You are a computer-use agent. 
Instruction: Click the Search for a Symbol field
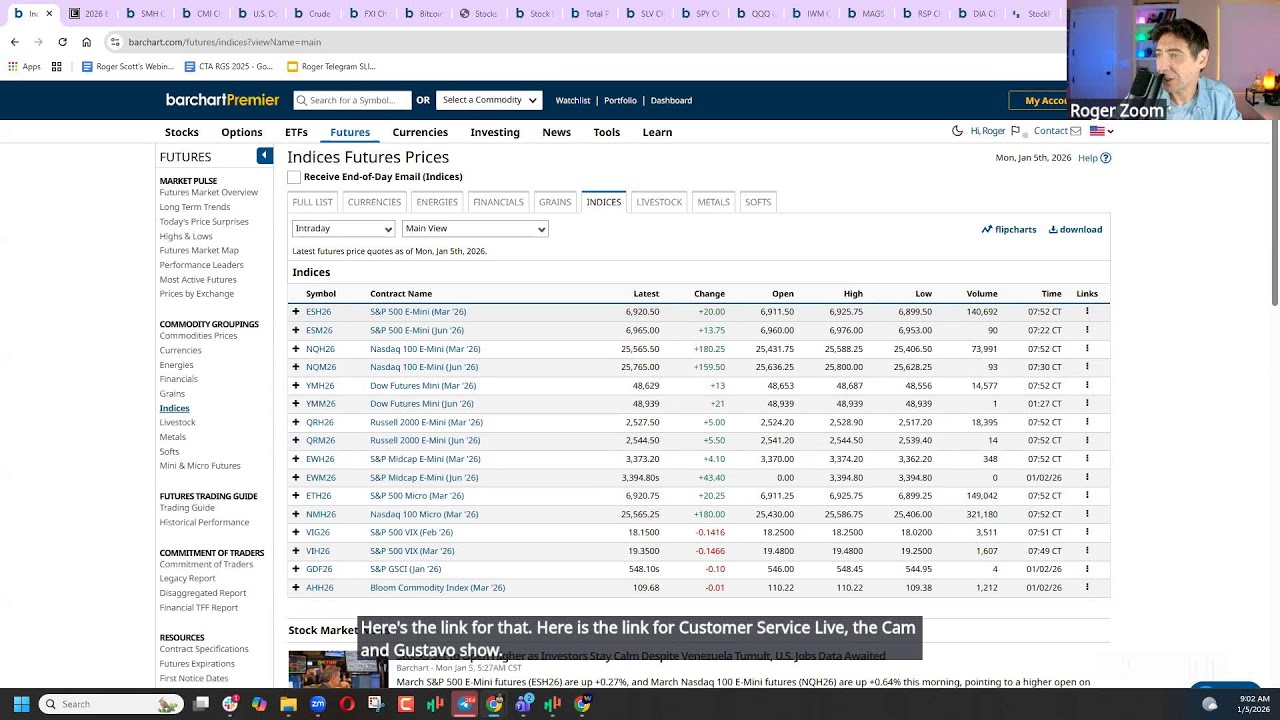[x=352, y=100]
